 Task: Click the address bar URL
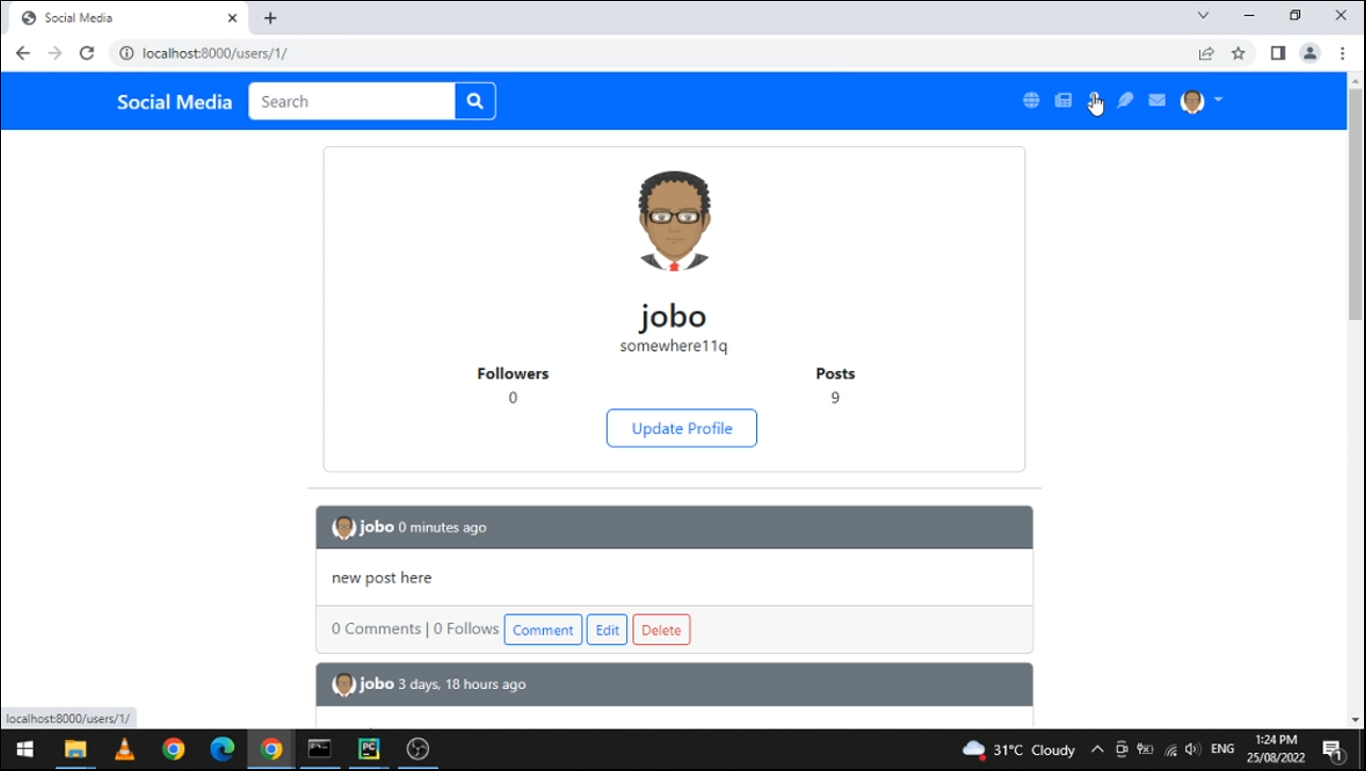pyautogui.click(x=215, y=53)
